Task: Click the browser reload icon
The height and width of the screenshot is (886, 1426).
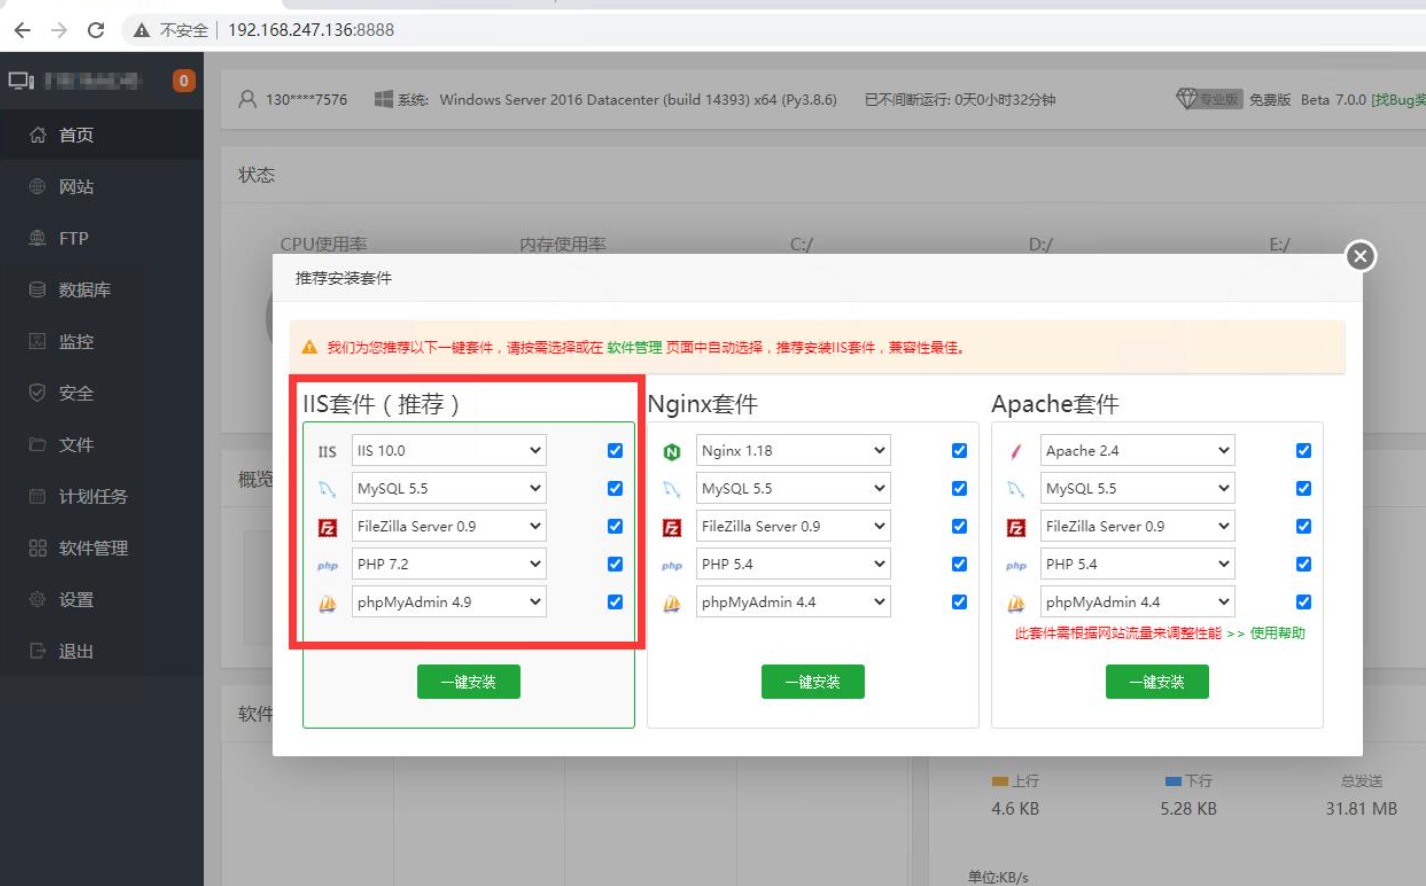Action: click(96, 30)
